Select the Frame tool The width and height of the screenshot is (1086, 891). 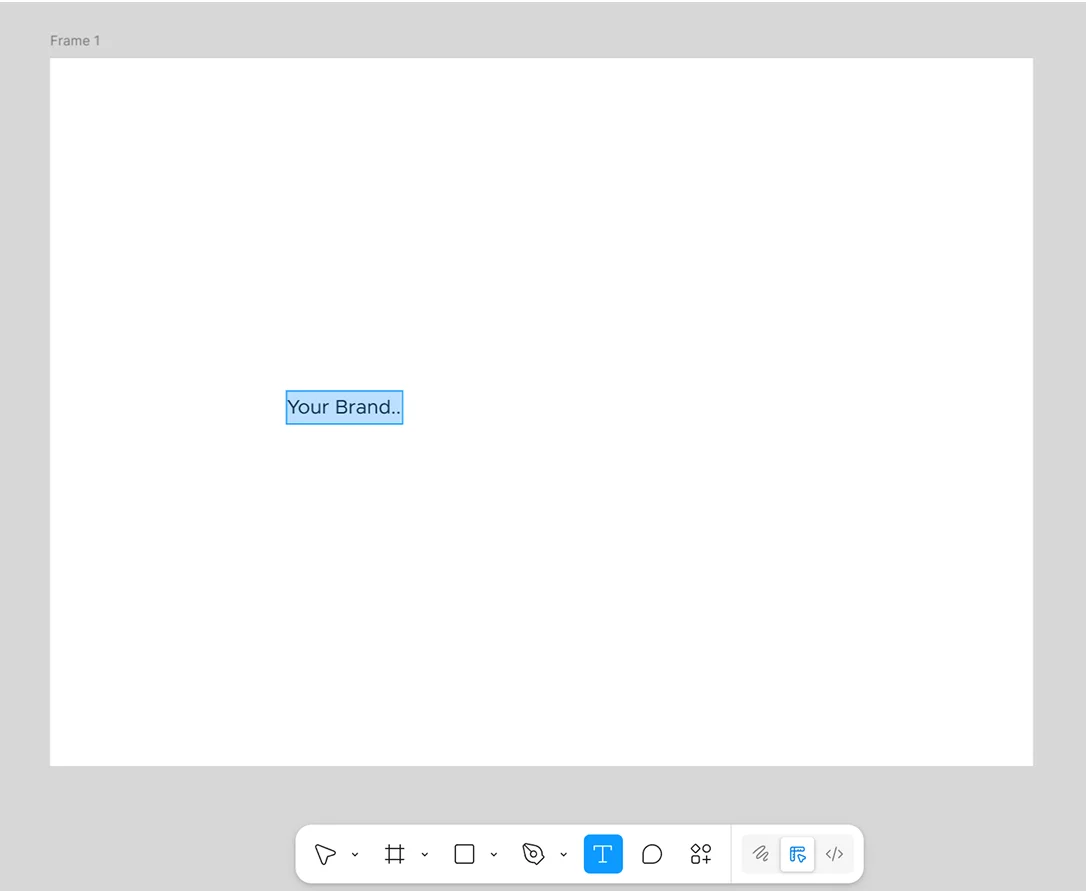(x=394, y=854)
